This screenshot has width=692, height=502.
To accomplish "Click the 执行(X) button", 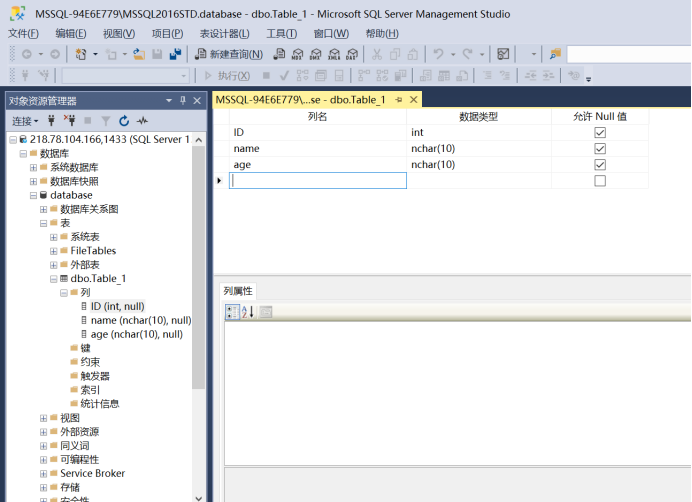I will click(227, 76).
